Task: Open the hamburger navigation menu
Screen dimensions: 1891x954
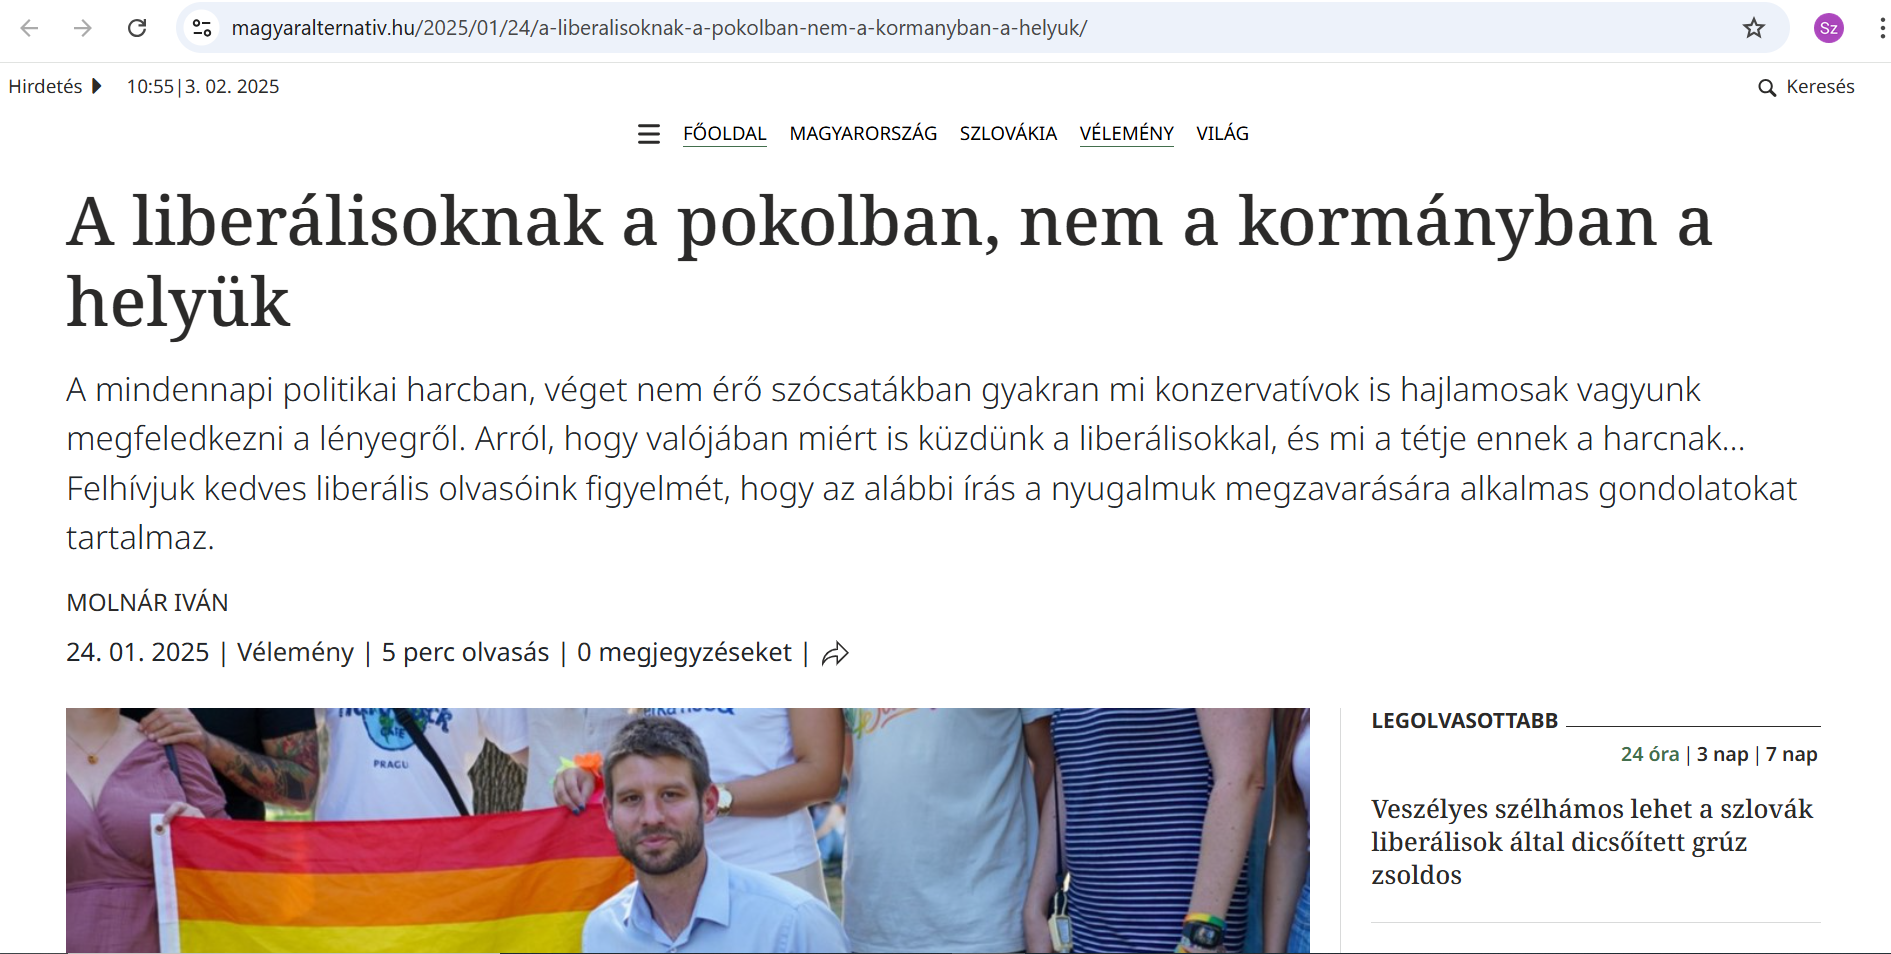Action: coord(649,134)
